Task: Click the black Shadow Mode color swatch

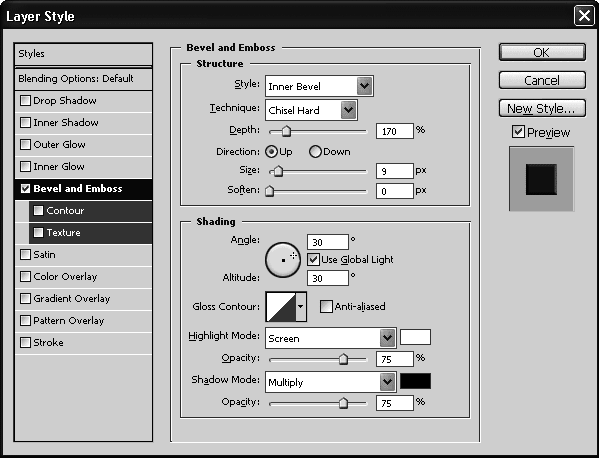Action: tap(415, 381)
